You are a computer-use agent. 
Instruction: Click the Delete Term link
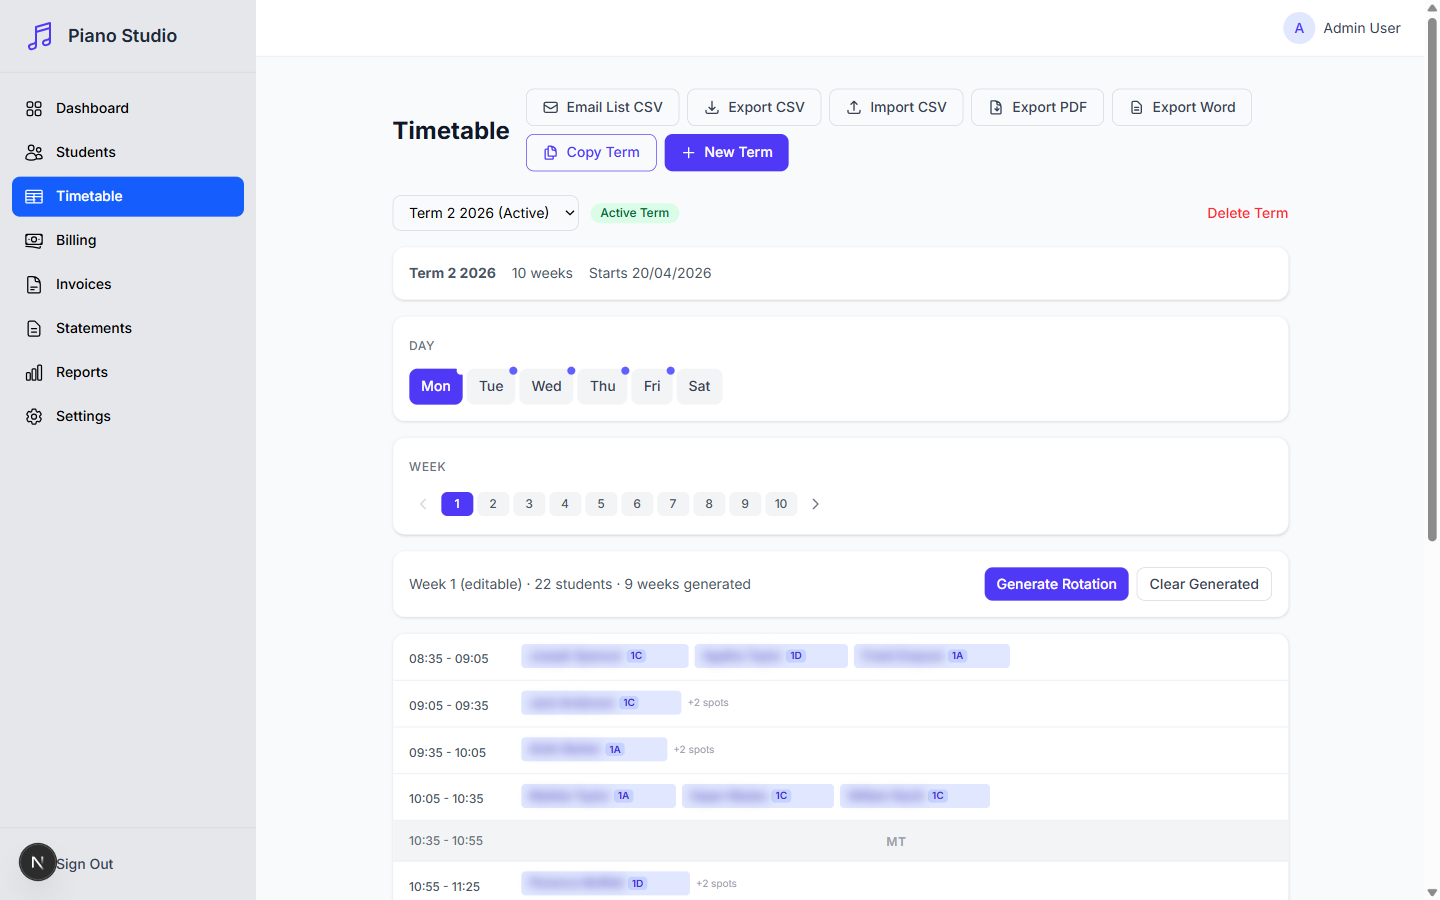1247,213
